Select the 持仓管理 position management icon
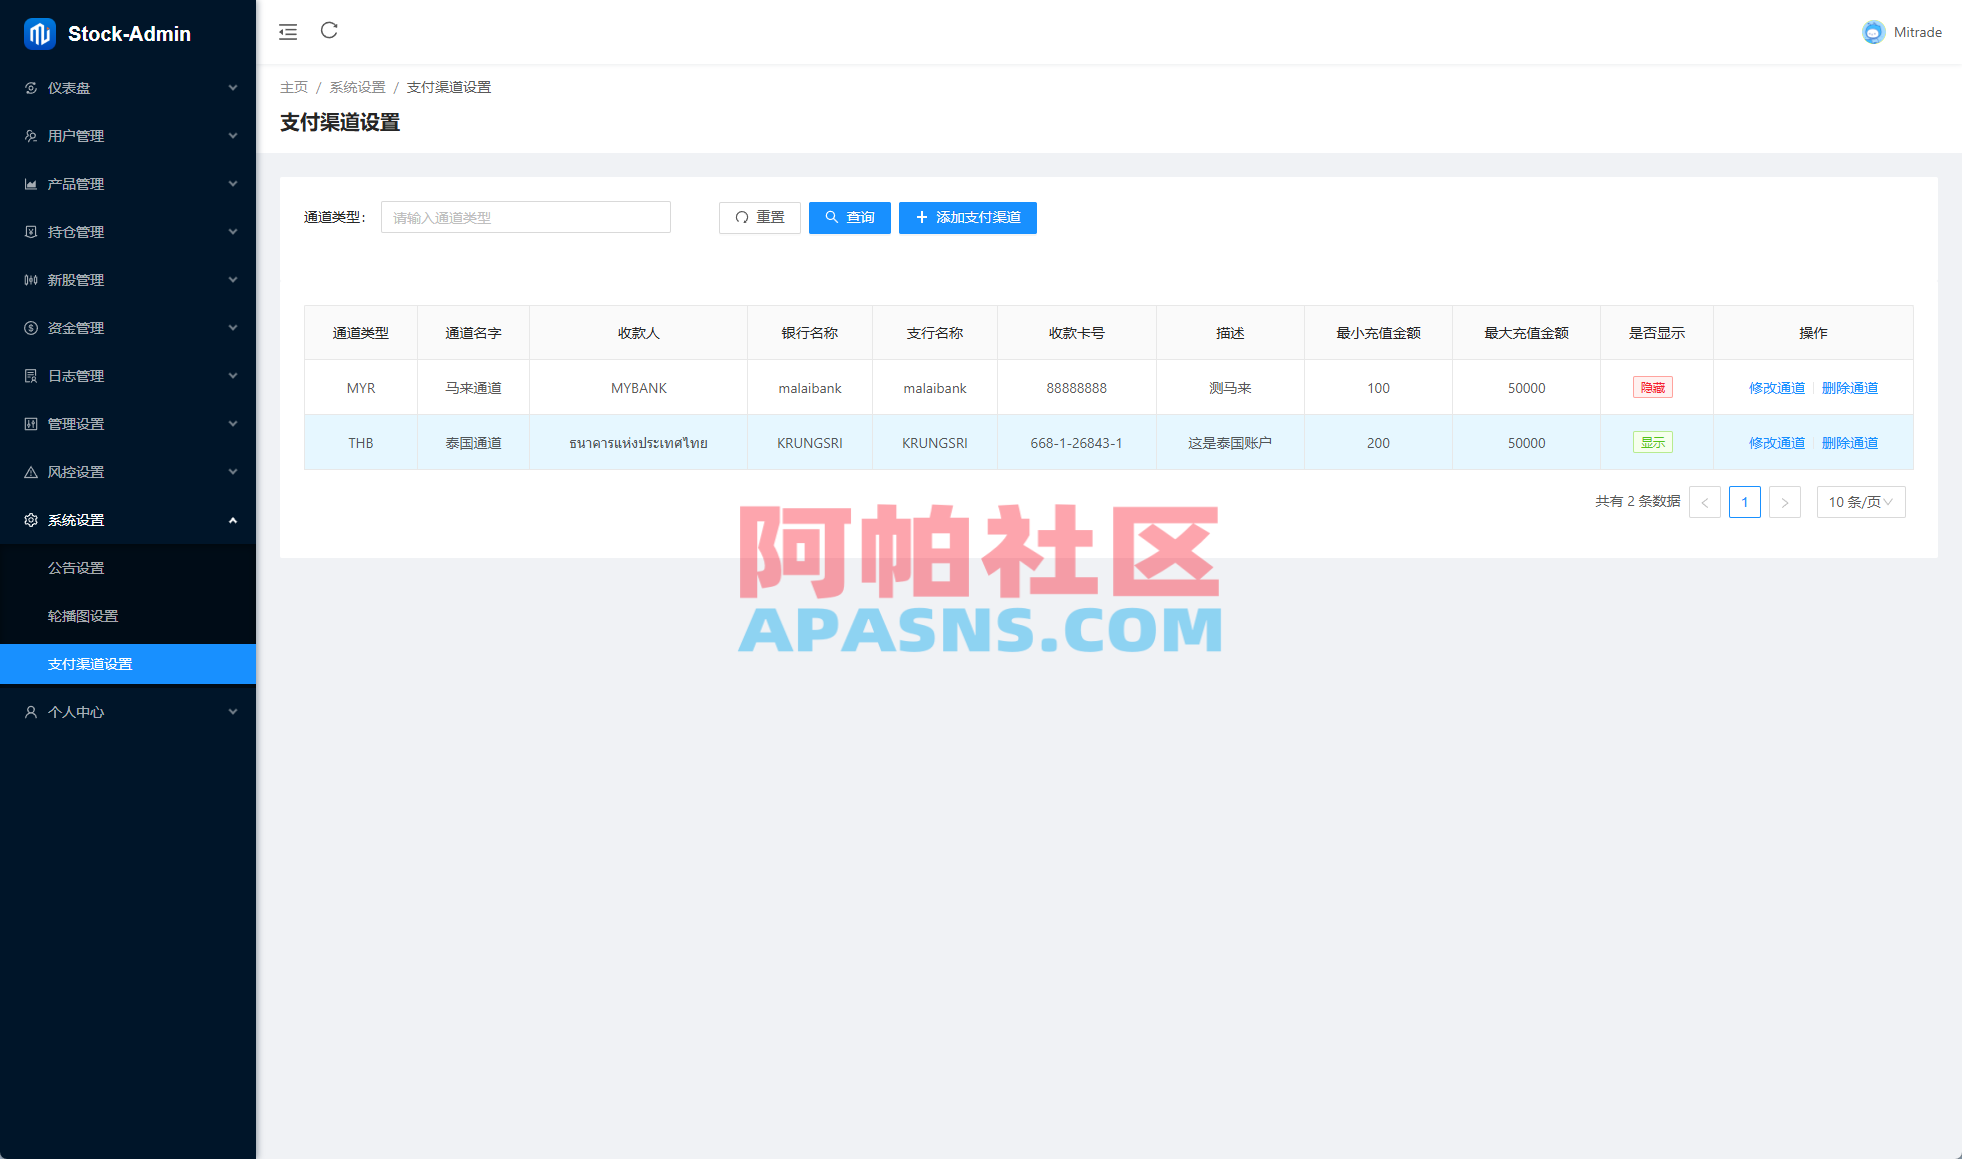The image size is (1962, 1159). click(x=30, y=232)
